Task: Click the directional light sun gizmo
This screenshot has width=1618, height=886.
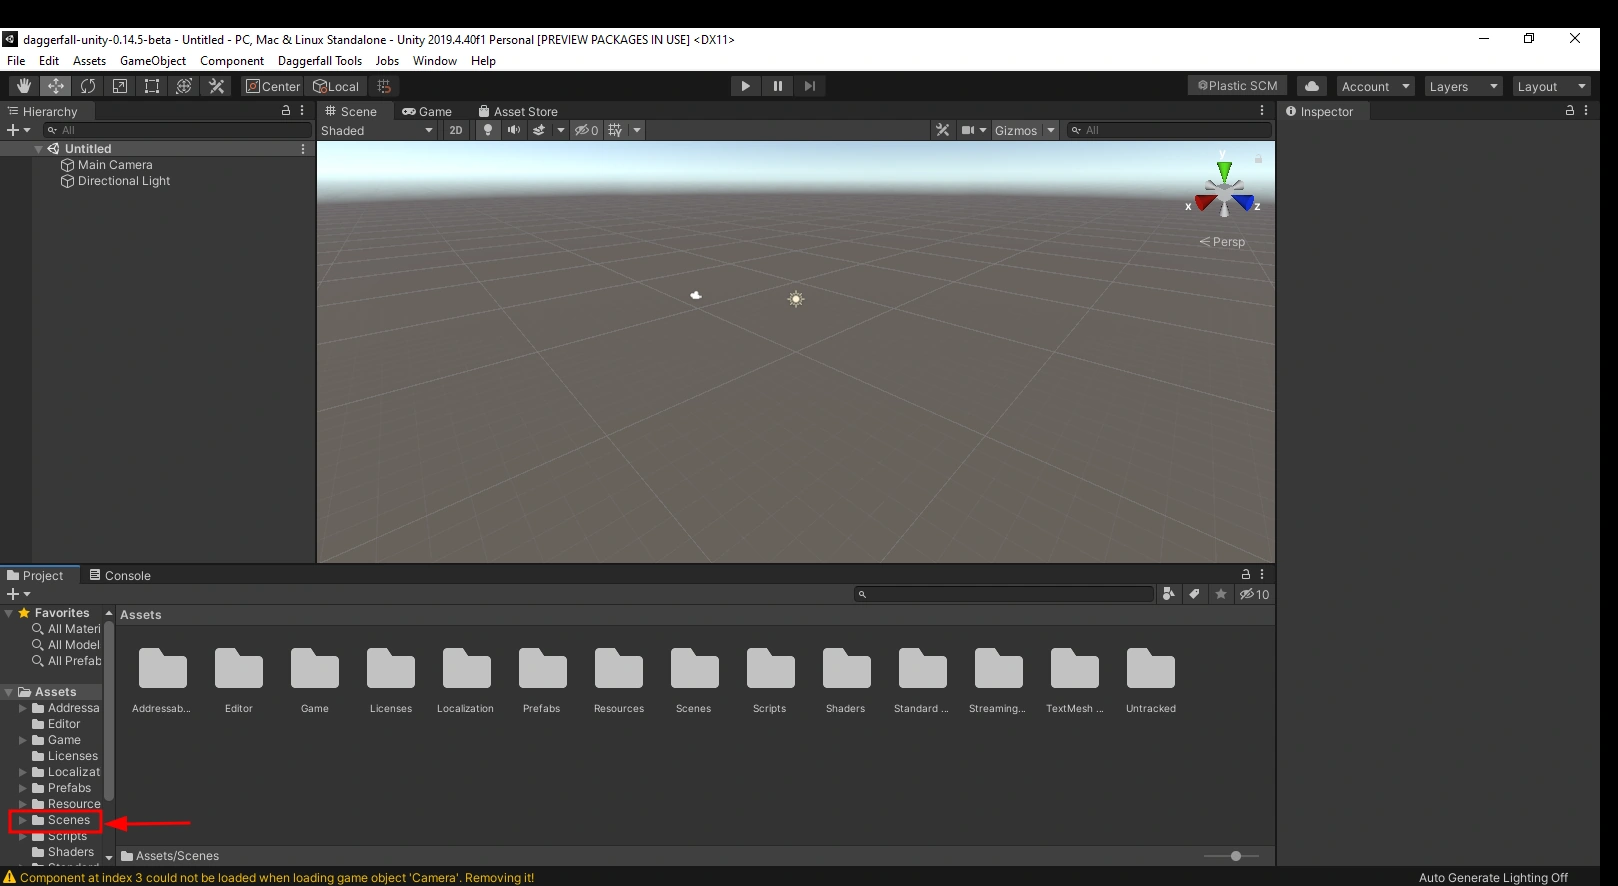Action: pos(796,299)
